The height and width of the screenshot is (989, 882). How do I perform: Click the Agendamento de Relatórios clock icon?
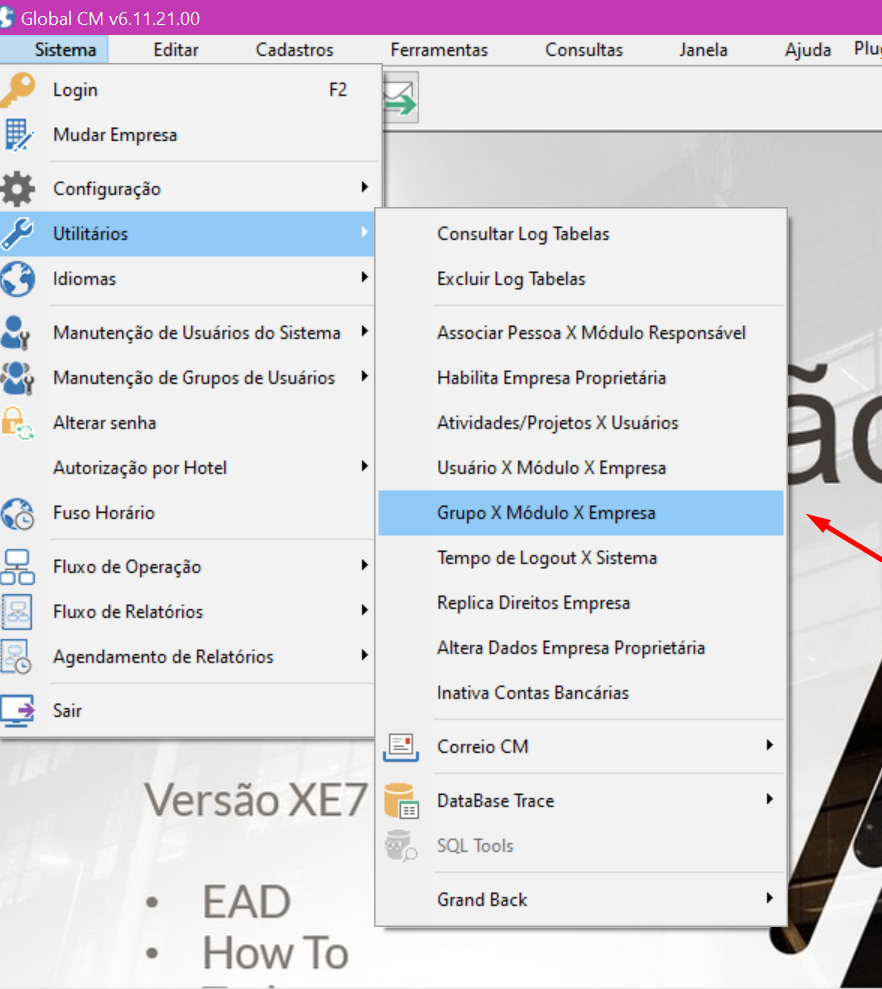pyautogui.click(x=16, y=657)
